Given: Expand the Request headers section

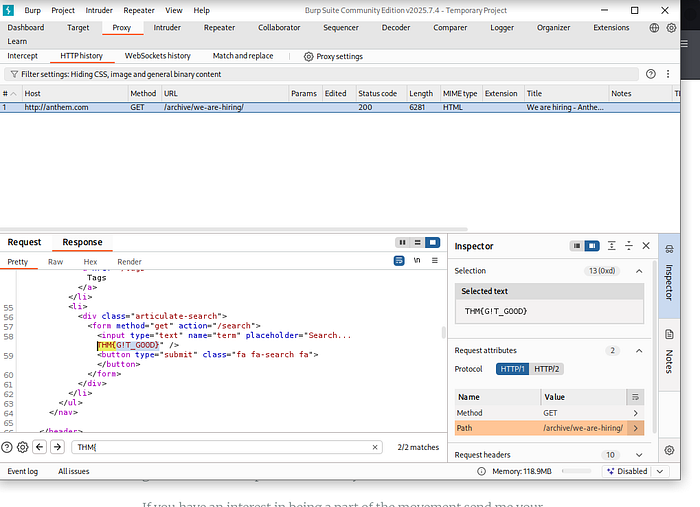Looking at the screenshot, I should pyautogui.click(x=639, y=455).
